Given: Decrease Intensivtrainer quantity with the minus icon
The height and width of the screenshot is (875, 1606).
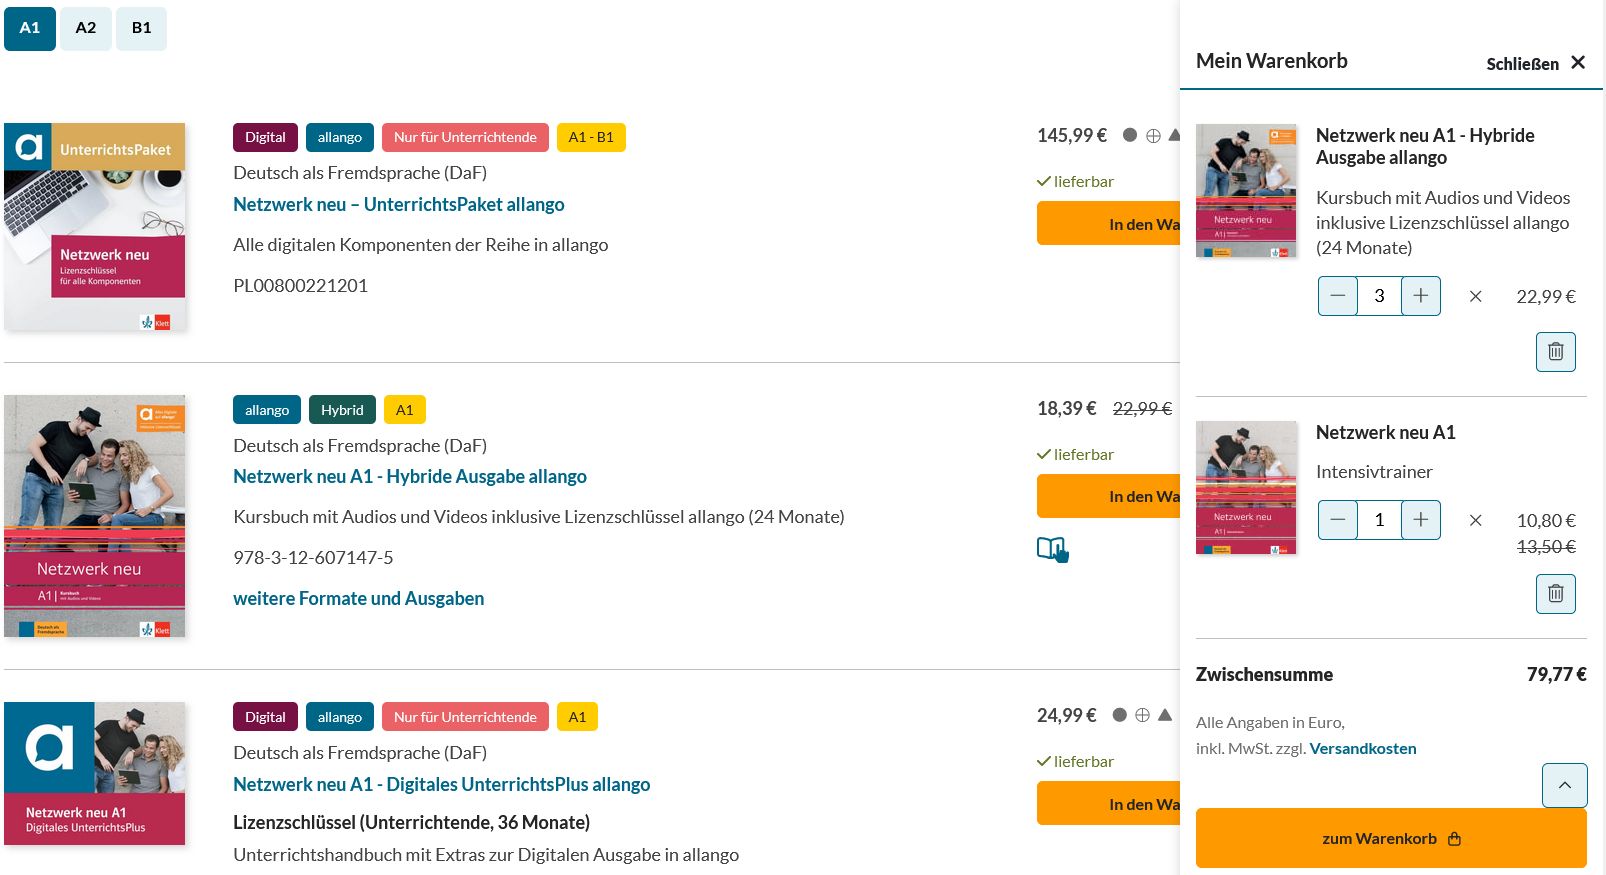Looking at the screenshot, I should pos(1337,520).
